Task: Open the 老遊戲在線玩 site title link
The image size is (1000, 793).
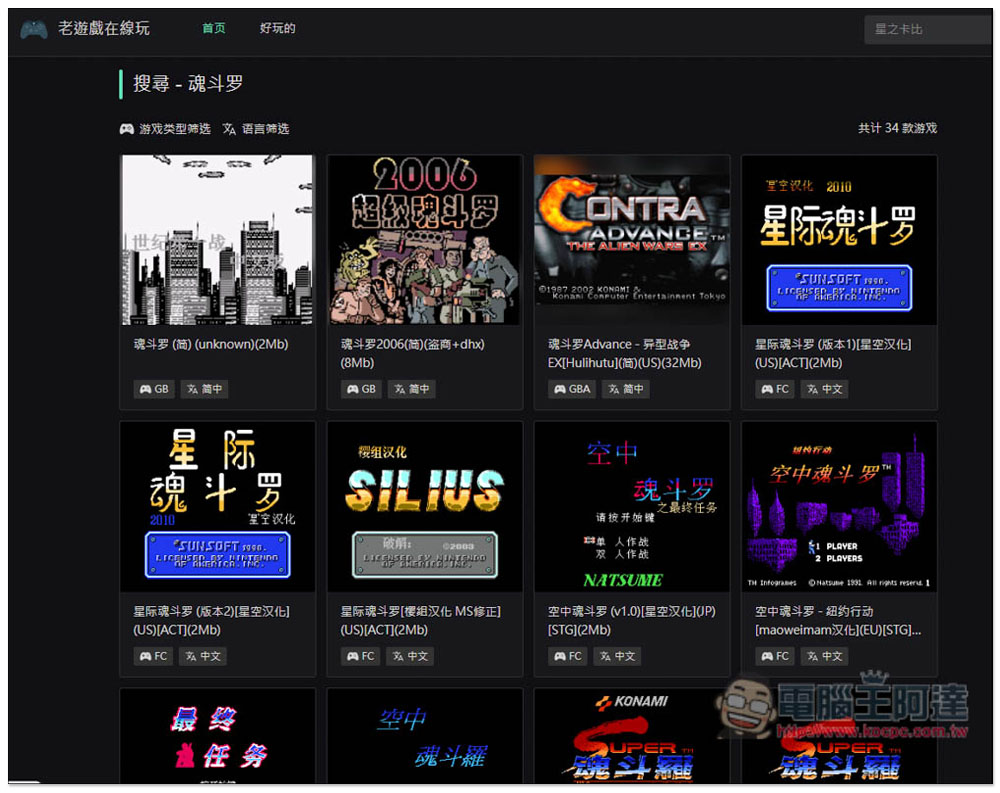Action: (x=104, y=28)
